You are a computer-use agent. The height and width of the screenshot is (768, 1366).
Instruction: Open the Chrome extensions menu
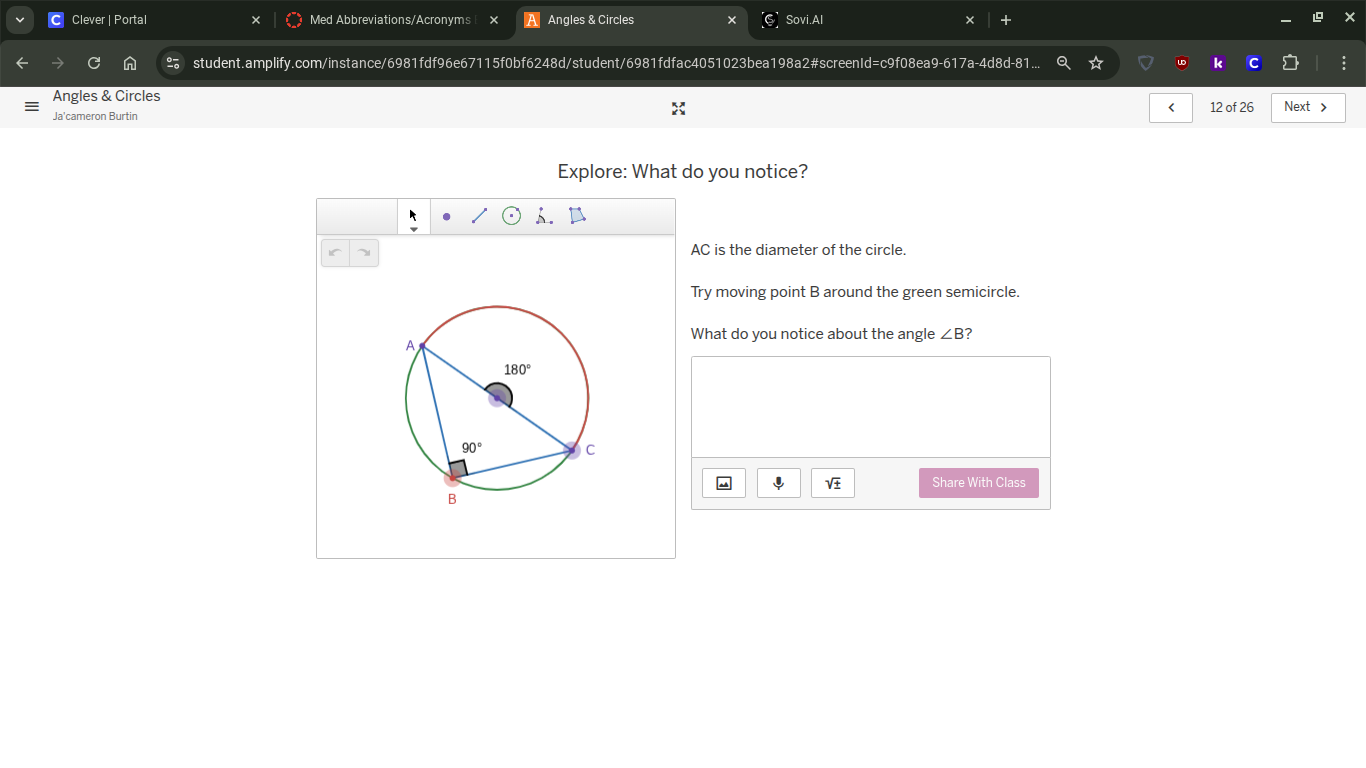point(1290,62)
